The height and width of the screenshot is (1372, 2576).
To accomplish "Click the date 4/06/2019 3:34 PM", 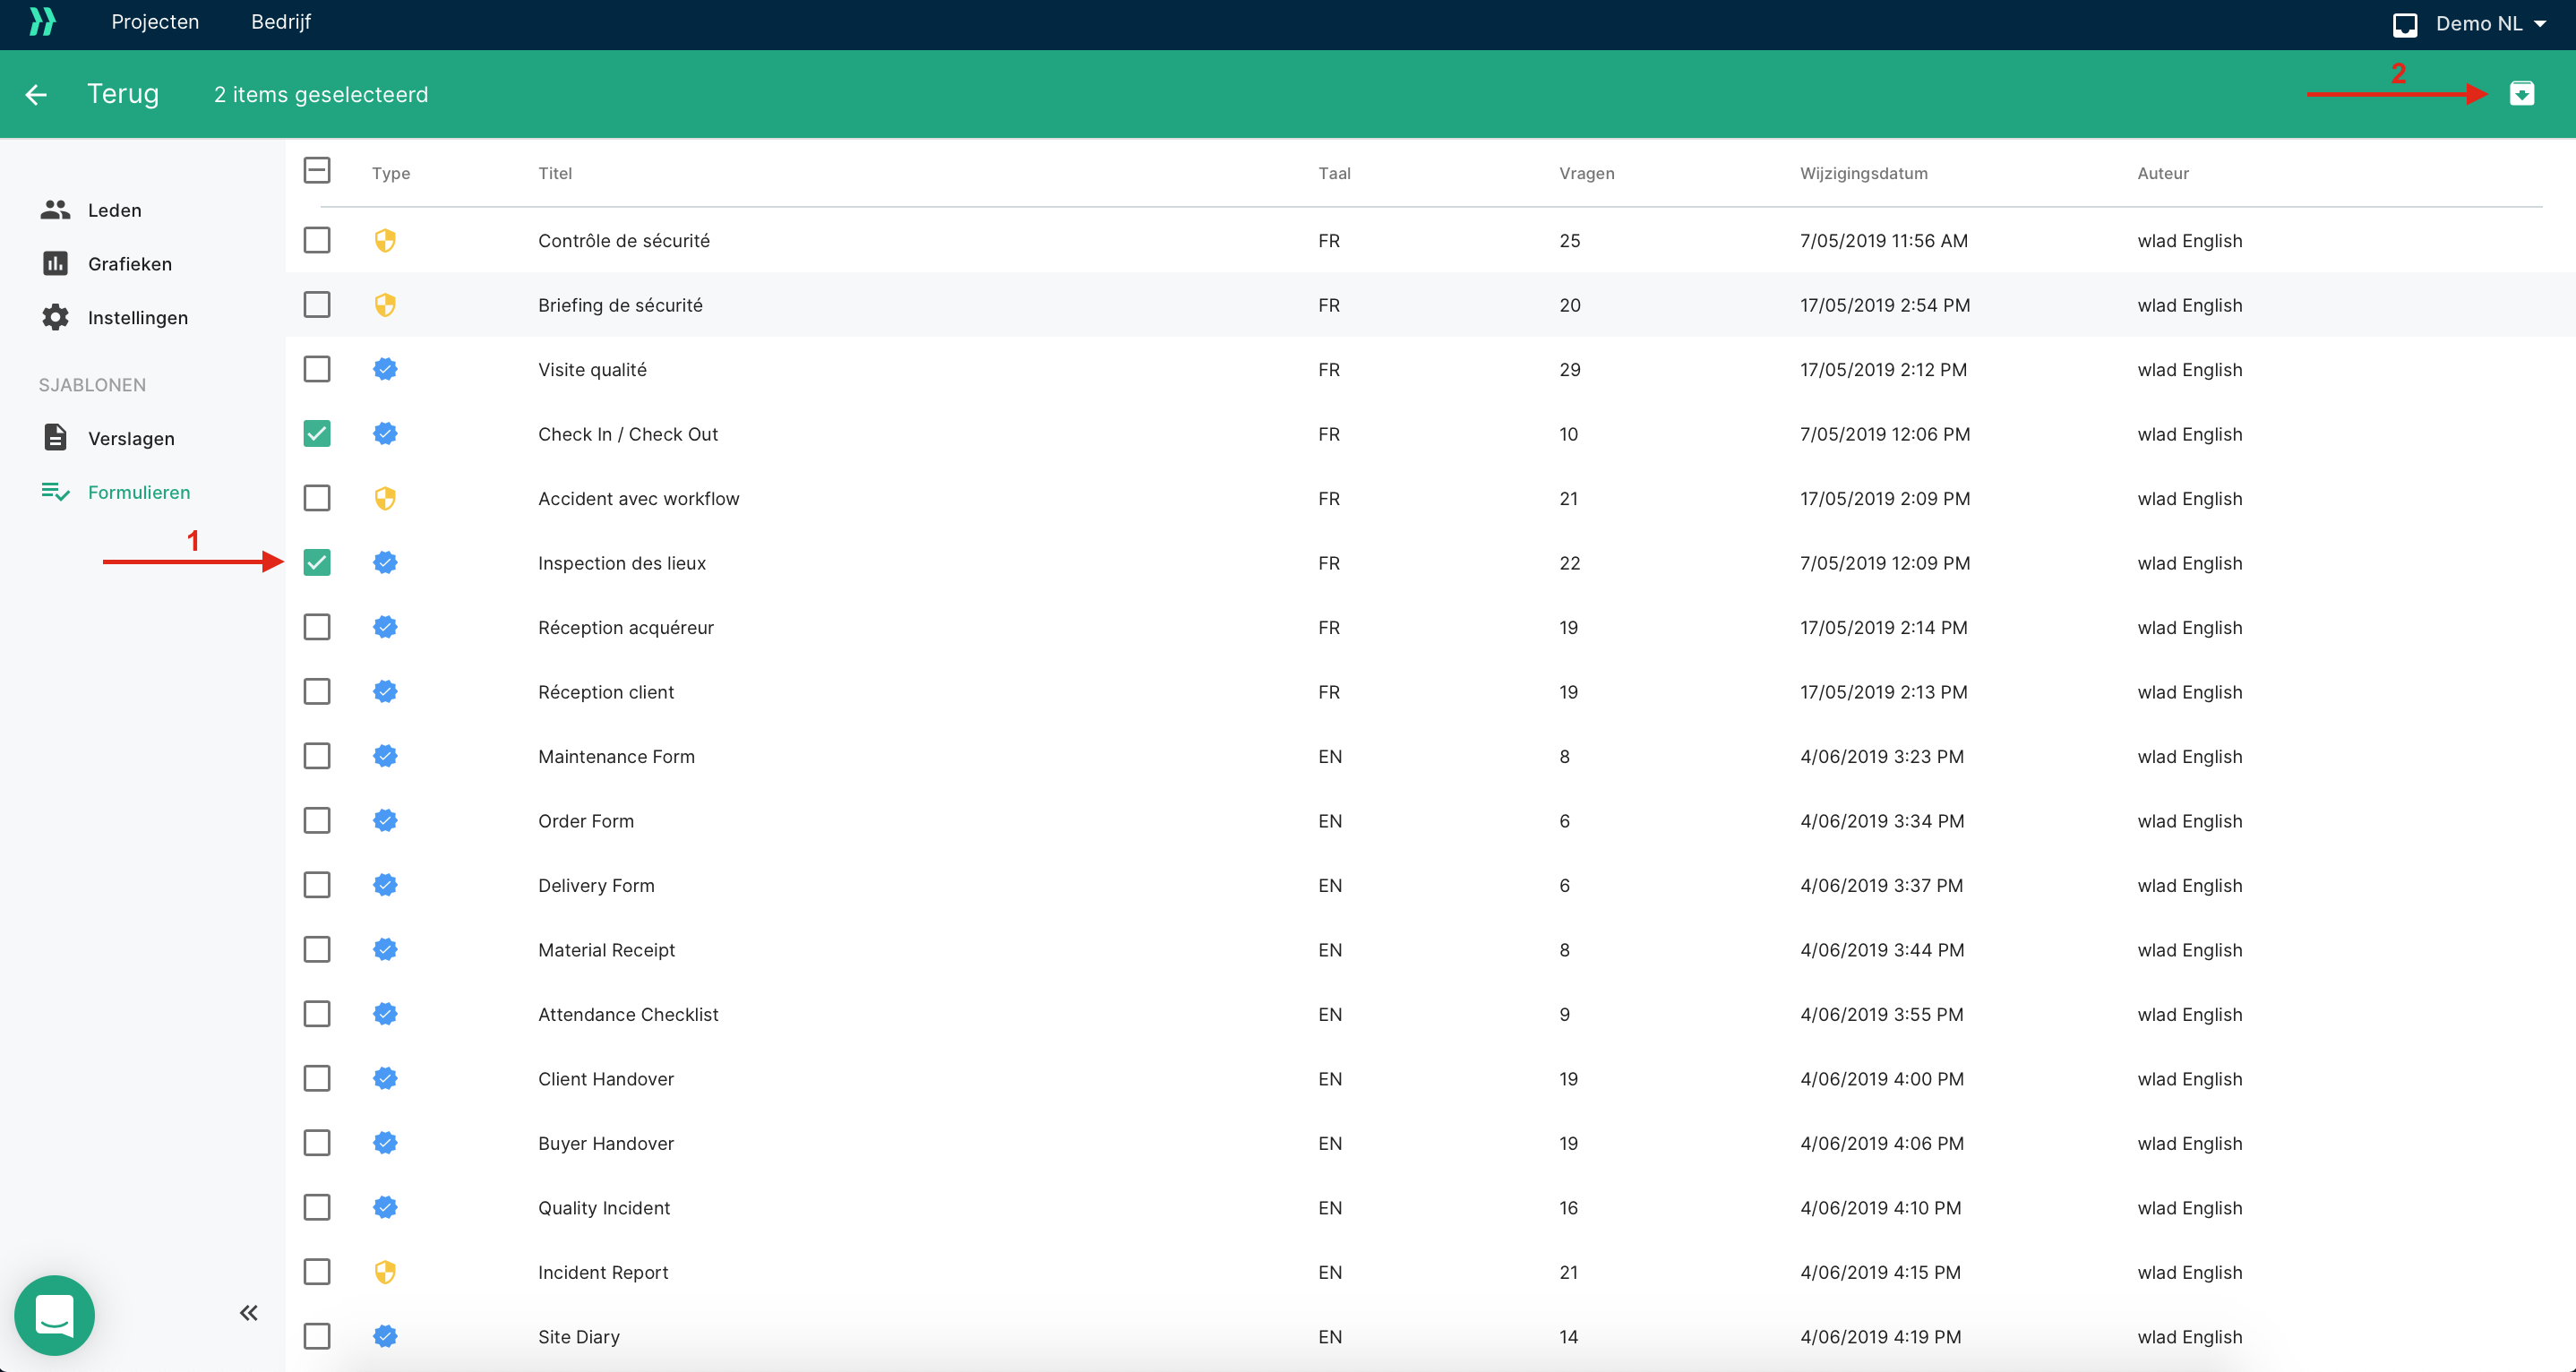I will click(1882, 821).
